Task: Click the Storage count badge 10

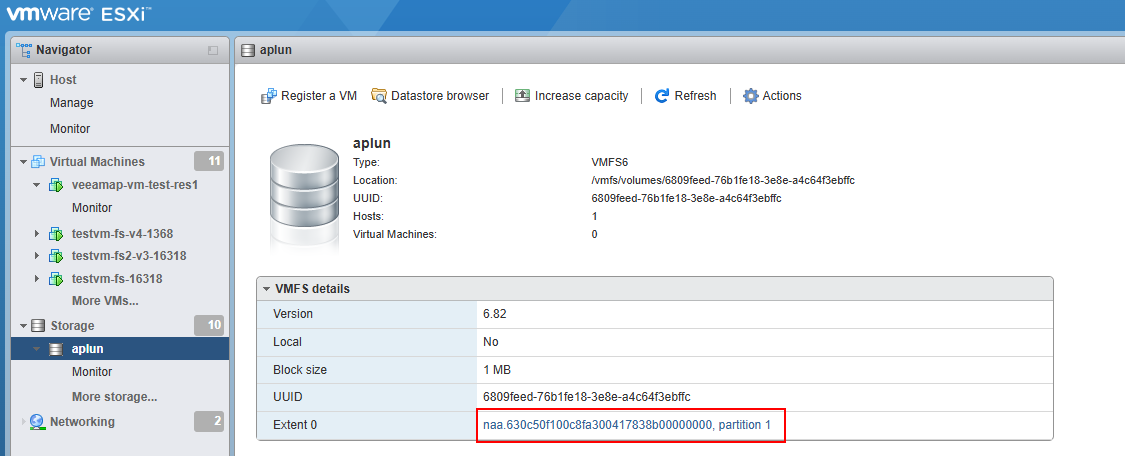Action: point(209,326)
